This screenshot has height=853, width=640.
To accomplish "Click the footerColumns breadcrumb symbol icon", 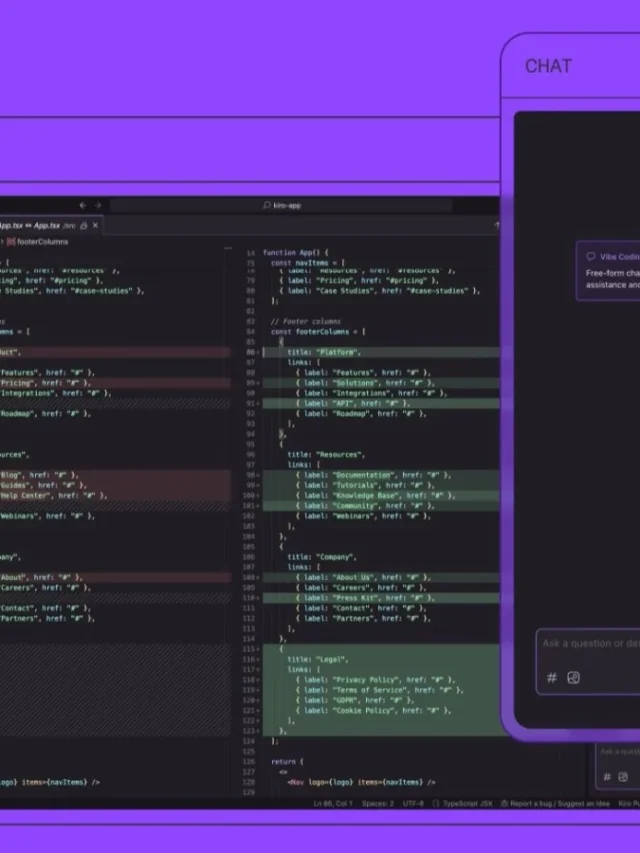I will click(x=11, y=242).
